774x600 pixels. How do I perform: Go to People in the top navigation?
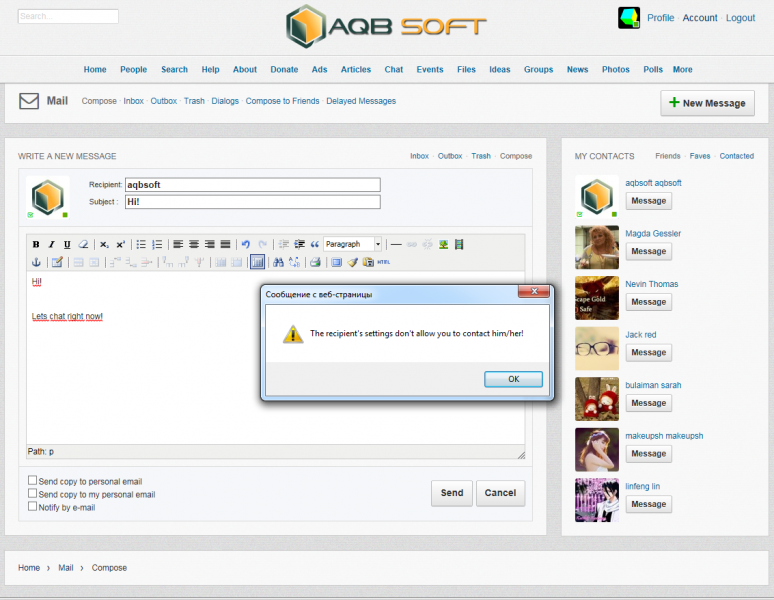(133, 70)
